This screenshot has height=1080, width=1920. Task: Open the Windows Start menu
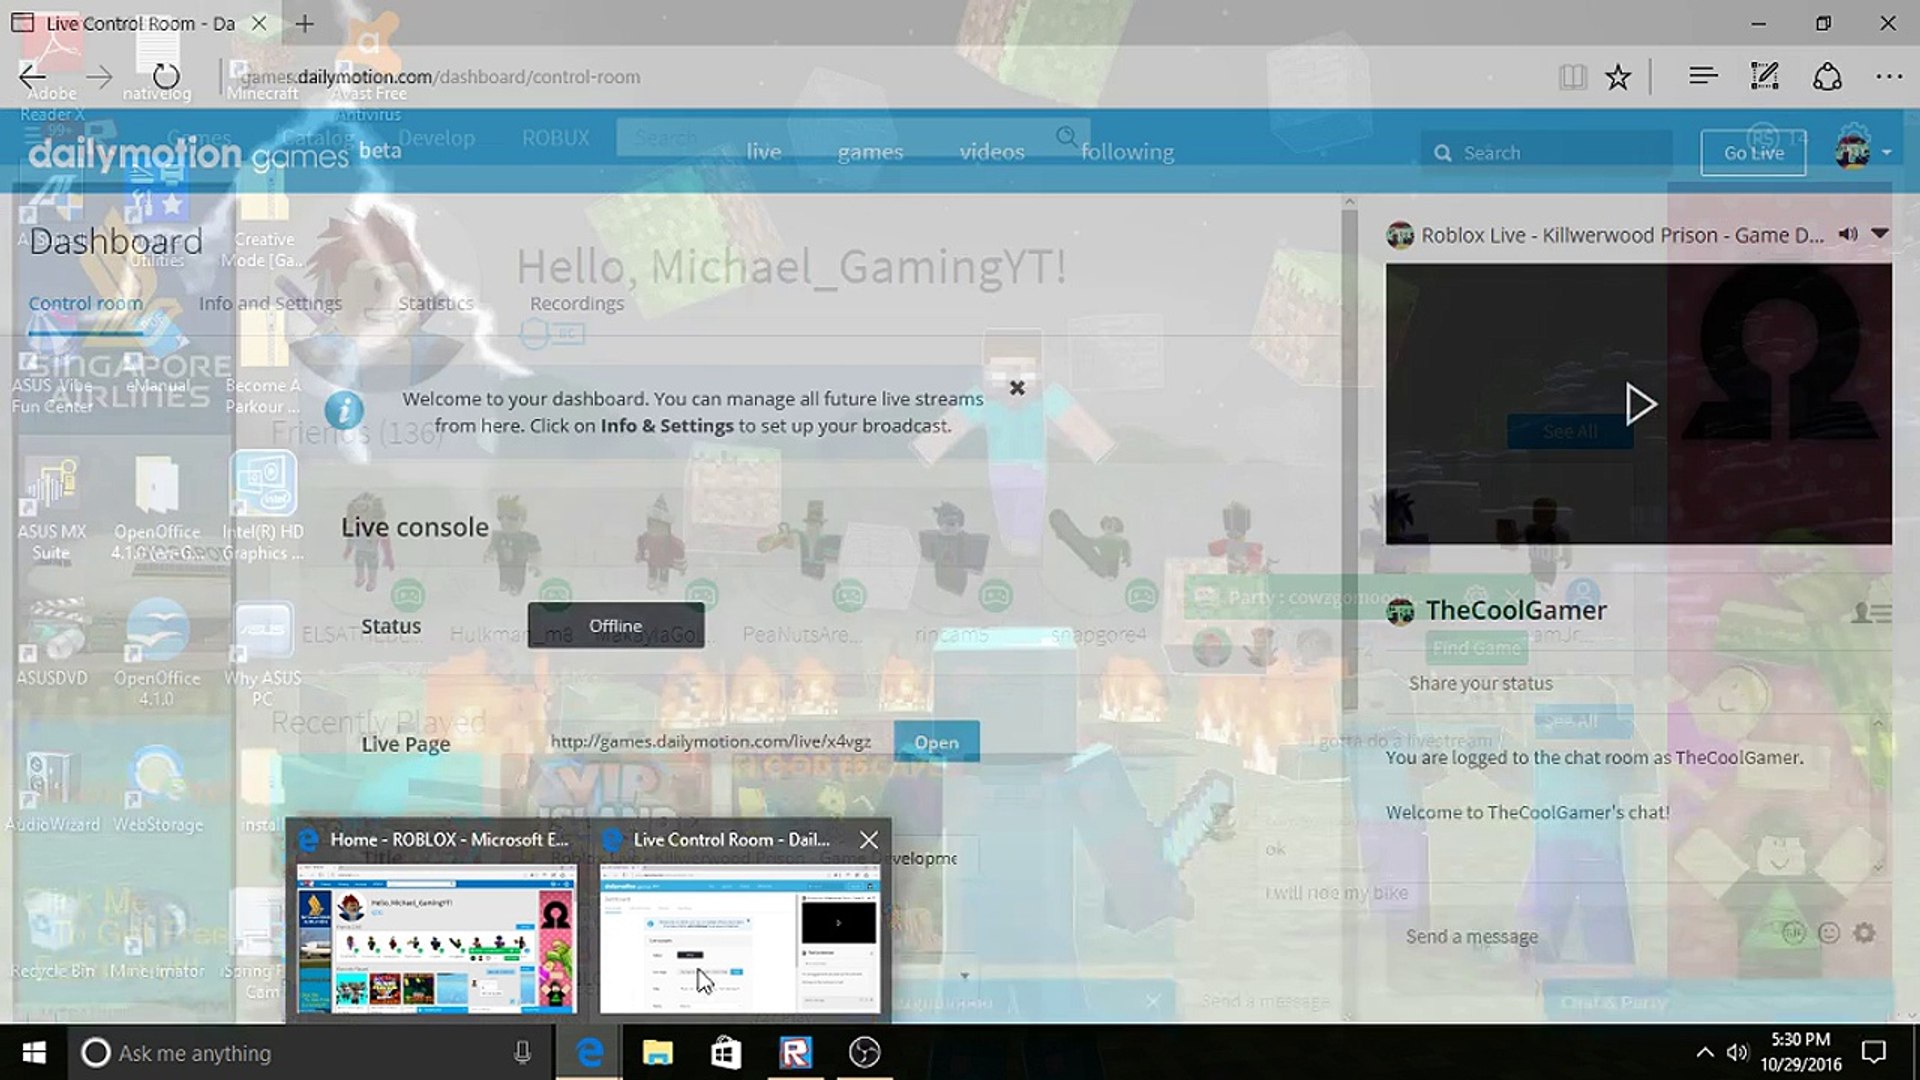click(x=34, y=1052)
